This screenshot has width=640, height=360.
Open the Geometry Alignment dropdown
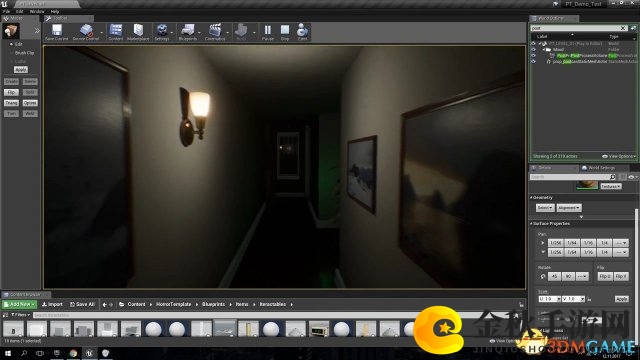pos(569,208)
